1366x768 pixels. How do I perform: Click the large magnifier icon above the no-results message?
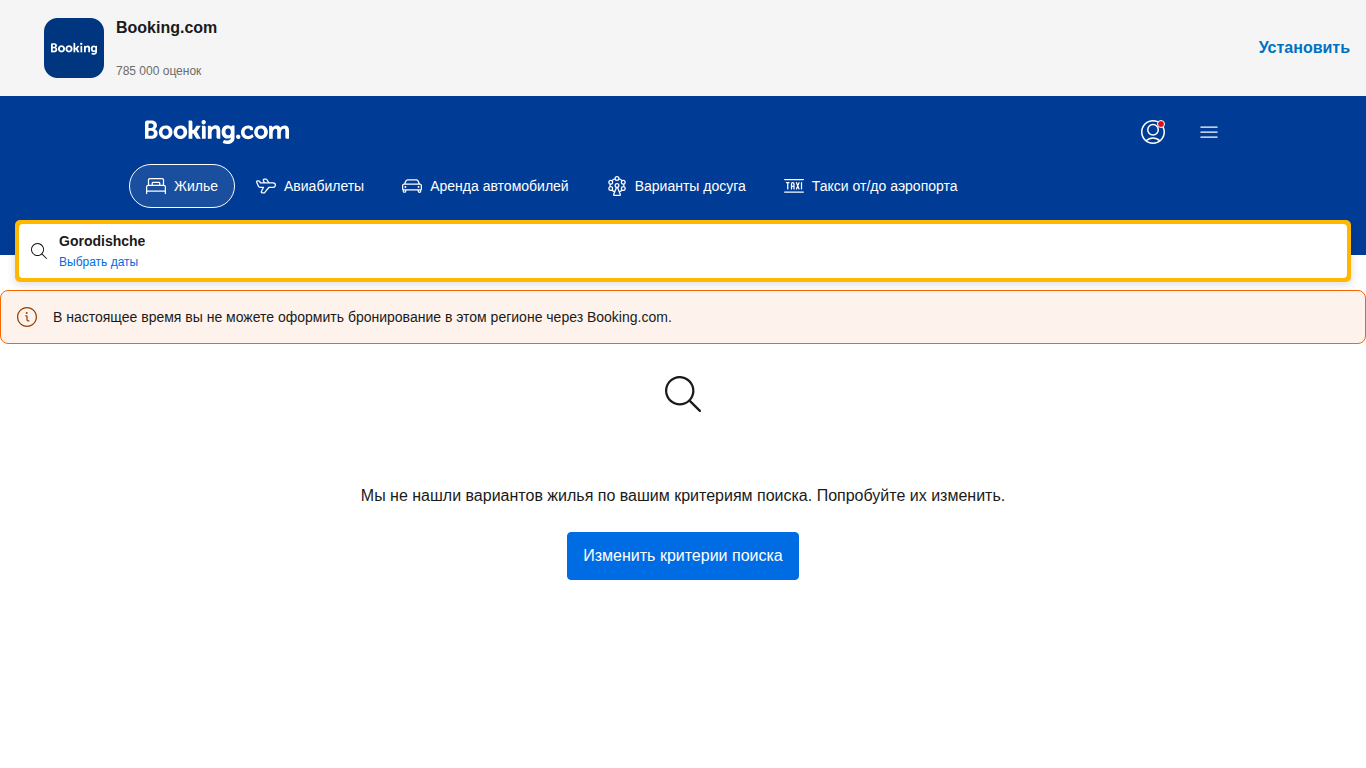pyautogui.click(x=683, y=394)
